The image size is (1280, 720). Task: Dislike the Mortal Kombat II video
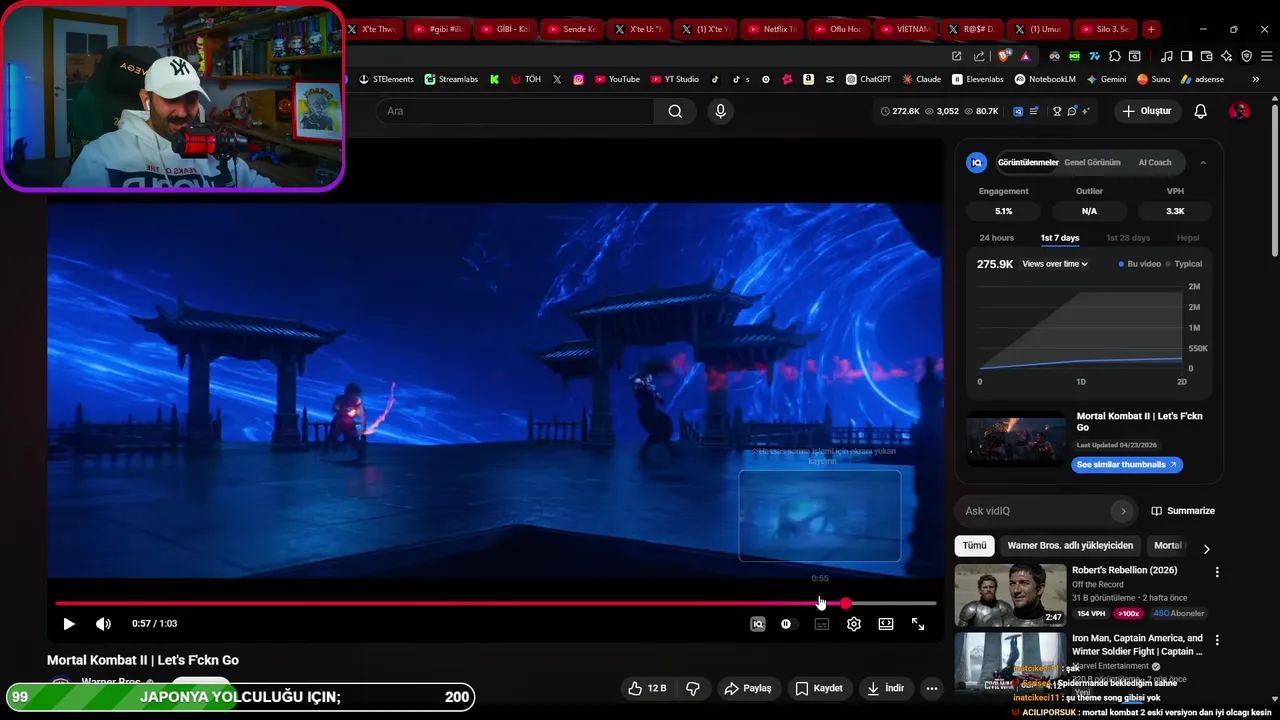click(692, 688)
